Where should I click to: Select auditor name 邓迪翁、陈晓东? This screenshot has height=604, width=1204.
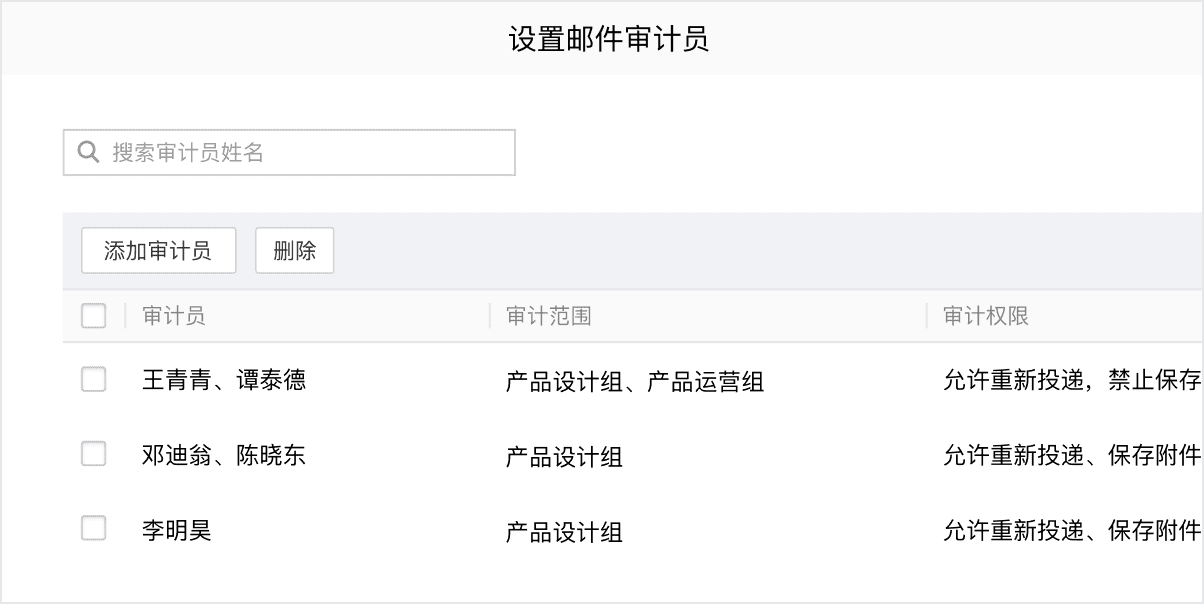tap(224, 455)
